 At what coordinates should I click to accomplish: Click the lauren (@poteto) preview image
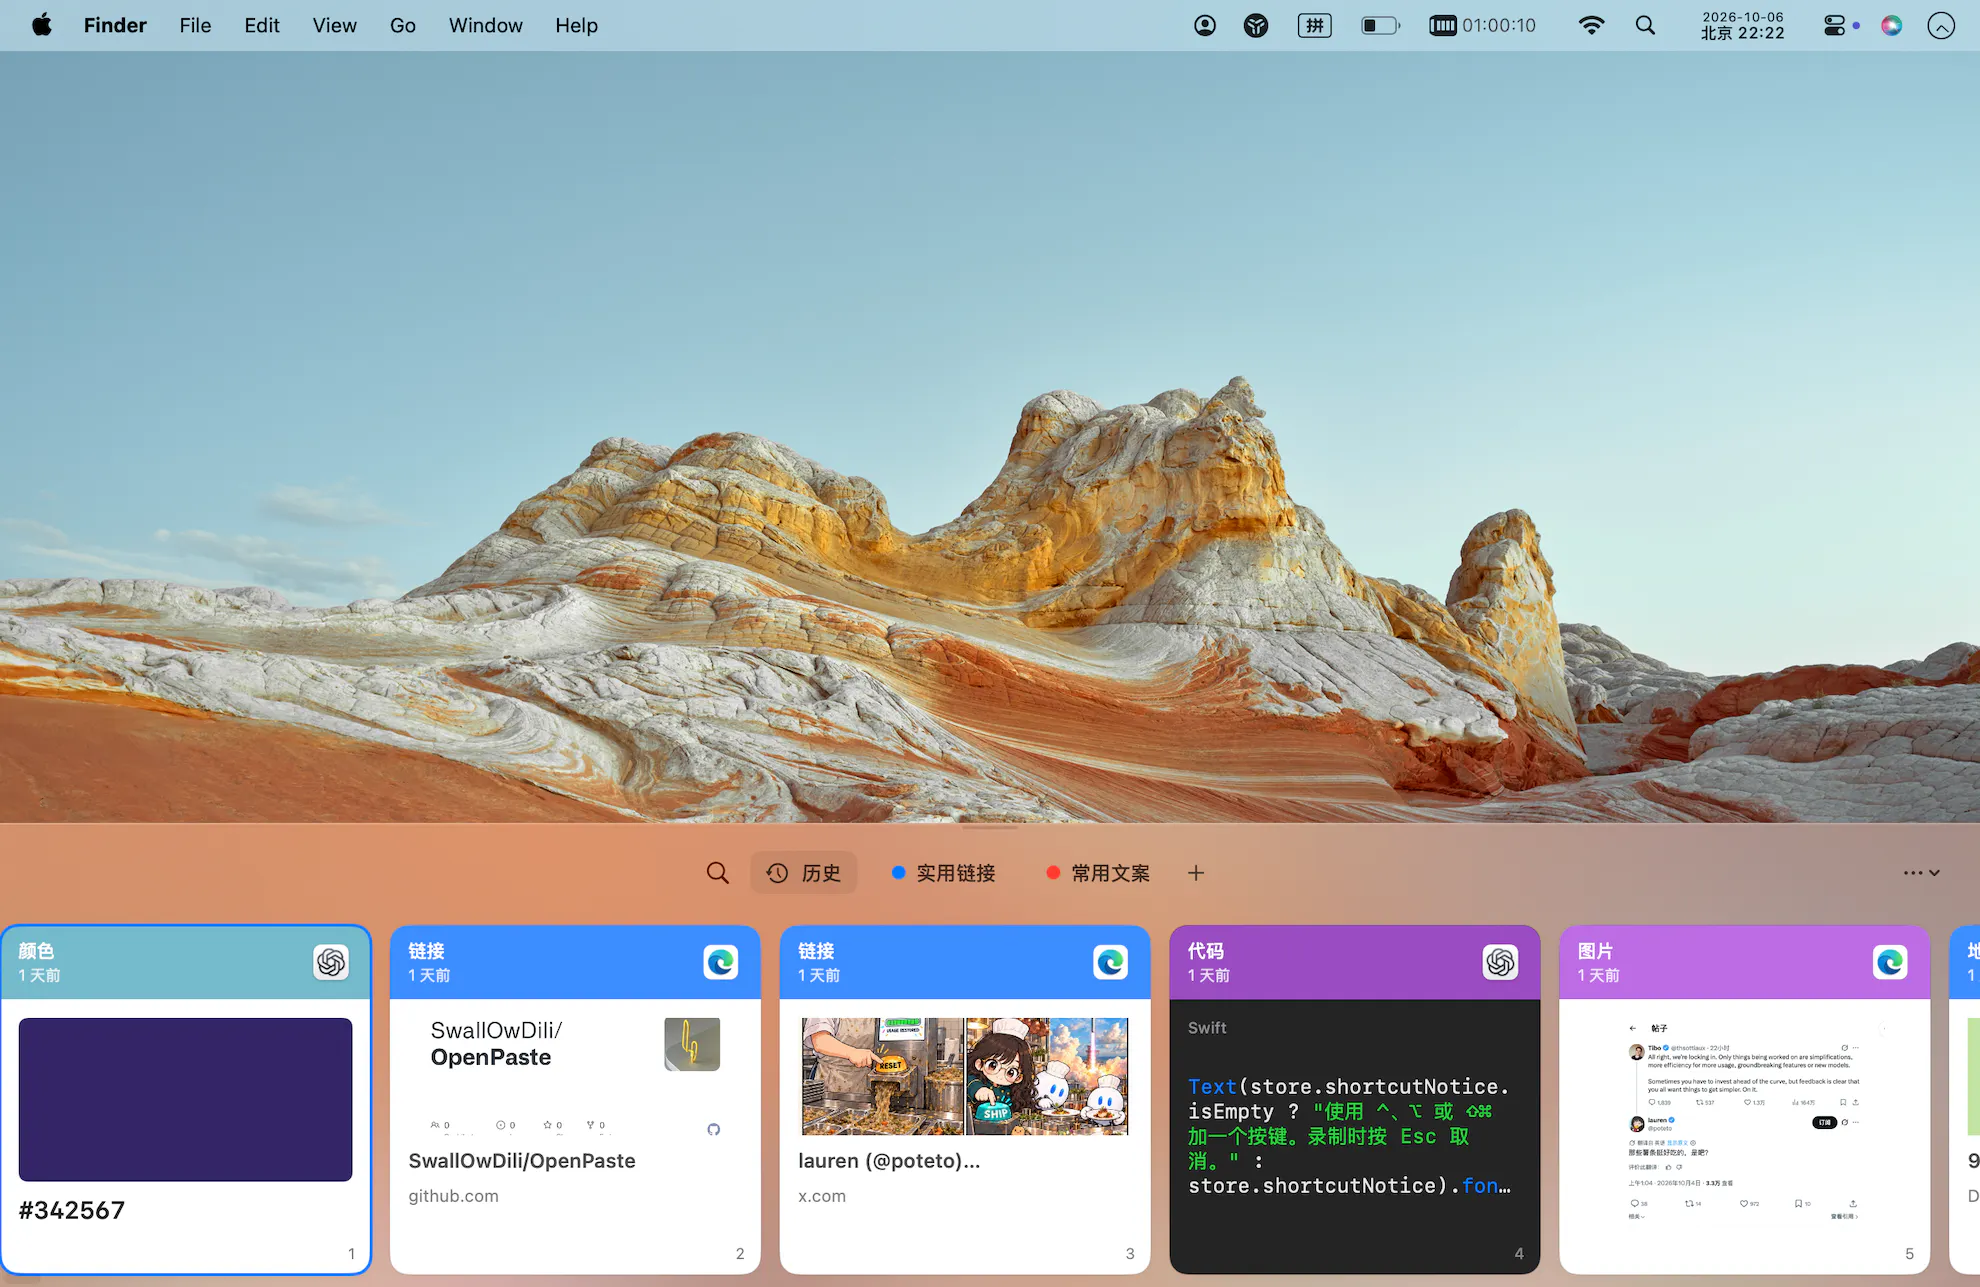click(x=964, y=1076)
